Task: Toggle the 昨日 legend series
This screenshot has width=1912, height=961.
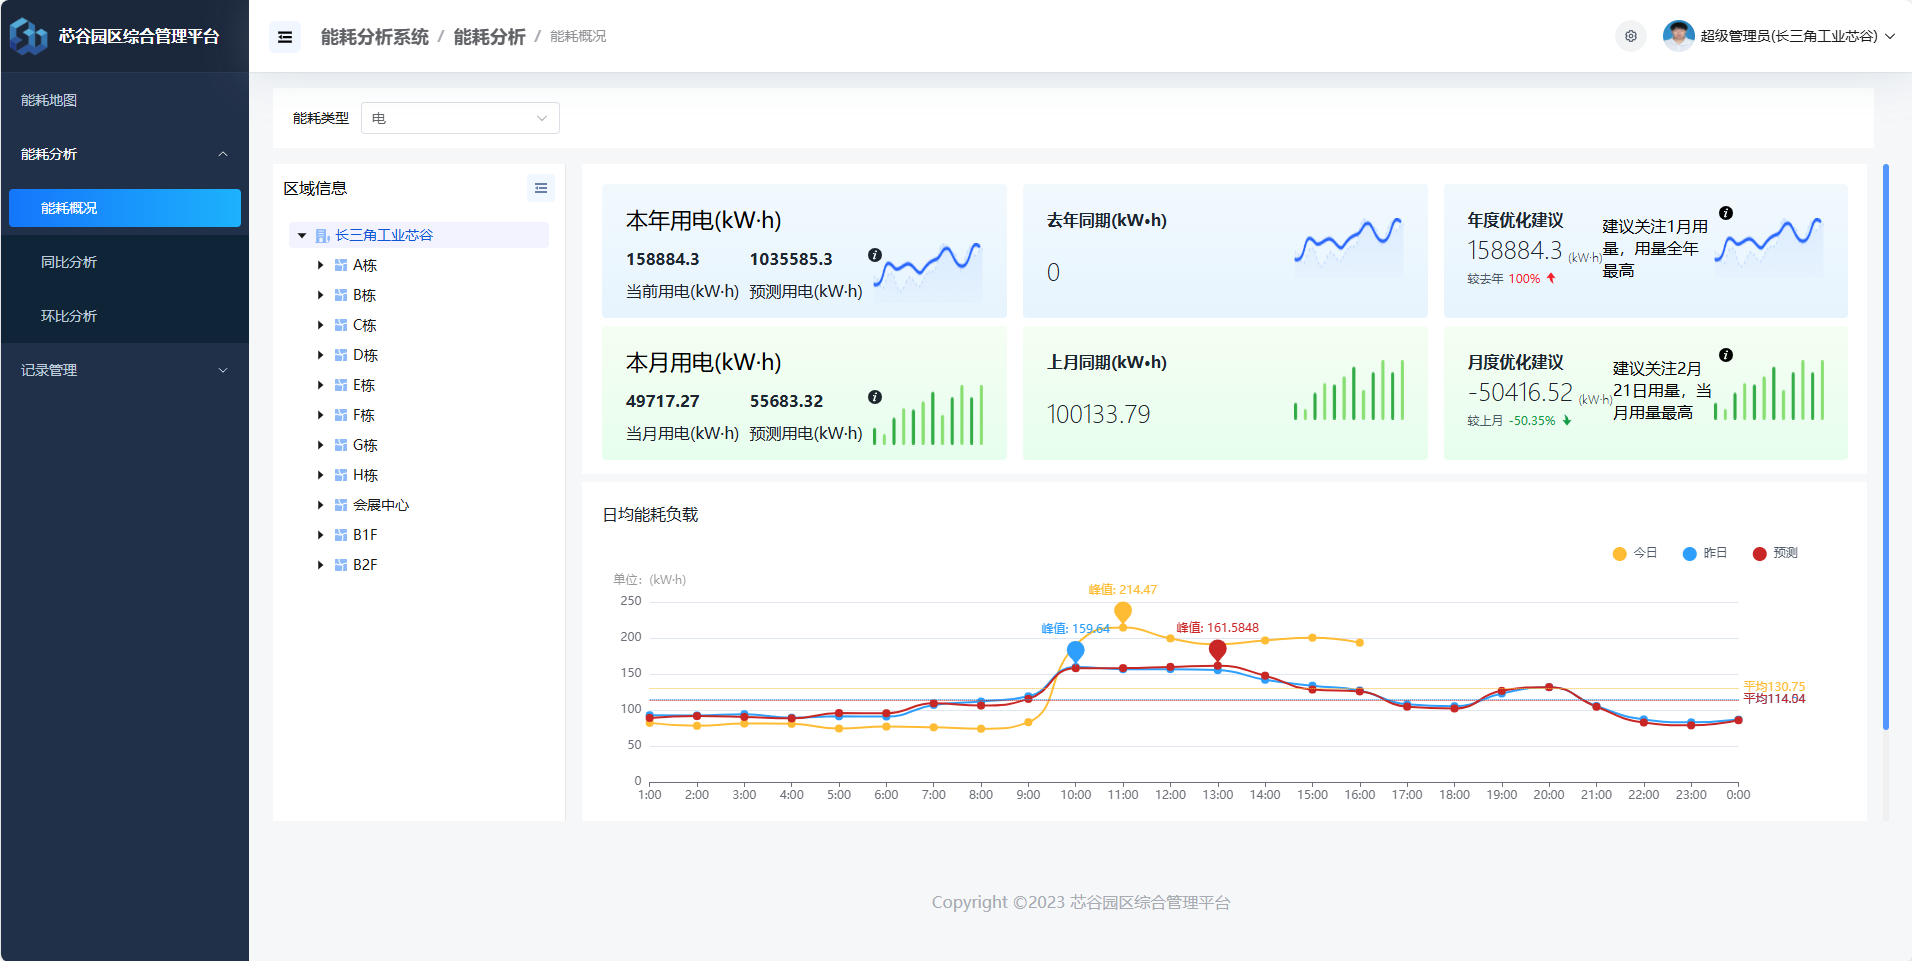Action: [1705, 553]
